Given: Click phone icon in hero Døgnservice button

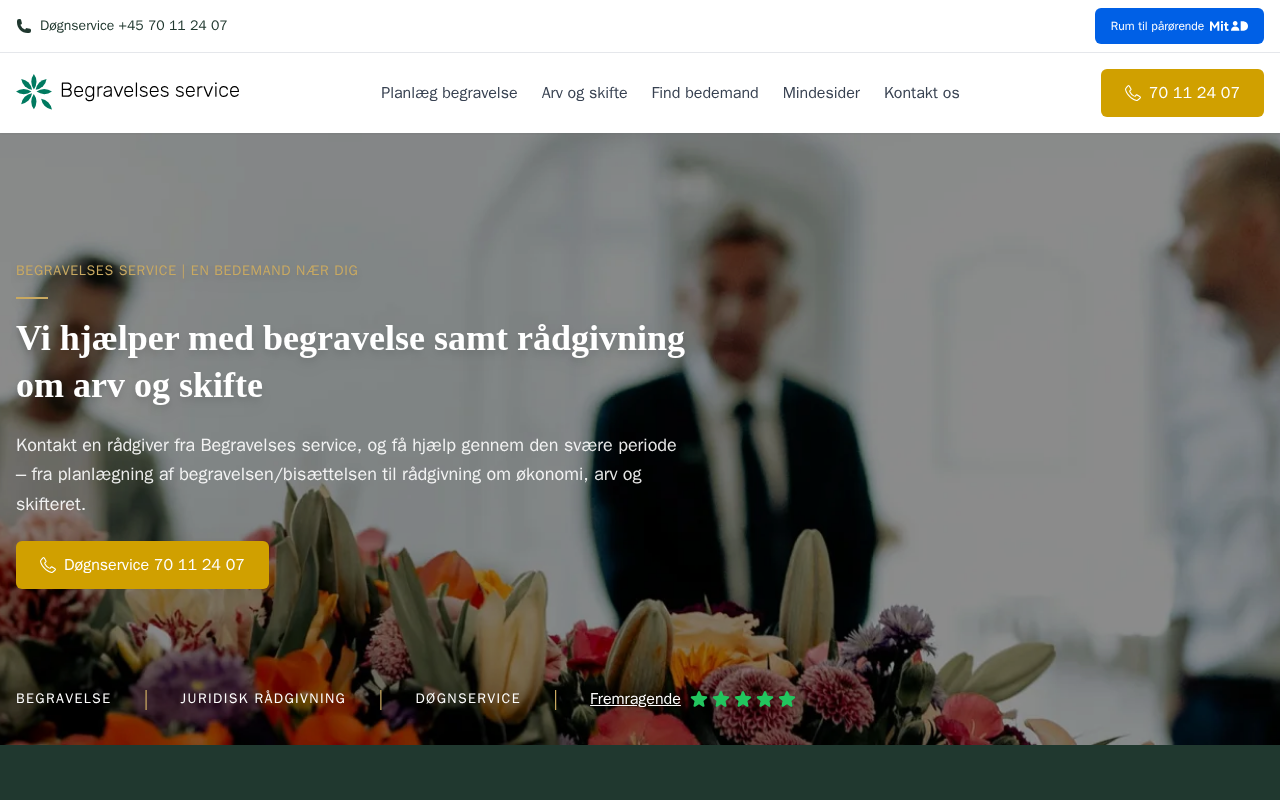Looking at the screenshot, I should click(x=48, y=565).
